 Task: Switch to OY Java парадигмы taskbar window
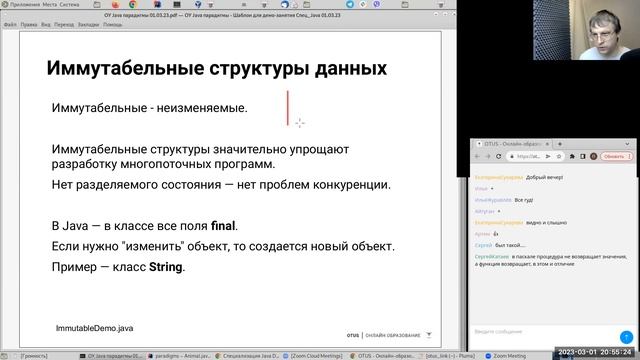(x=111, y=356)
